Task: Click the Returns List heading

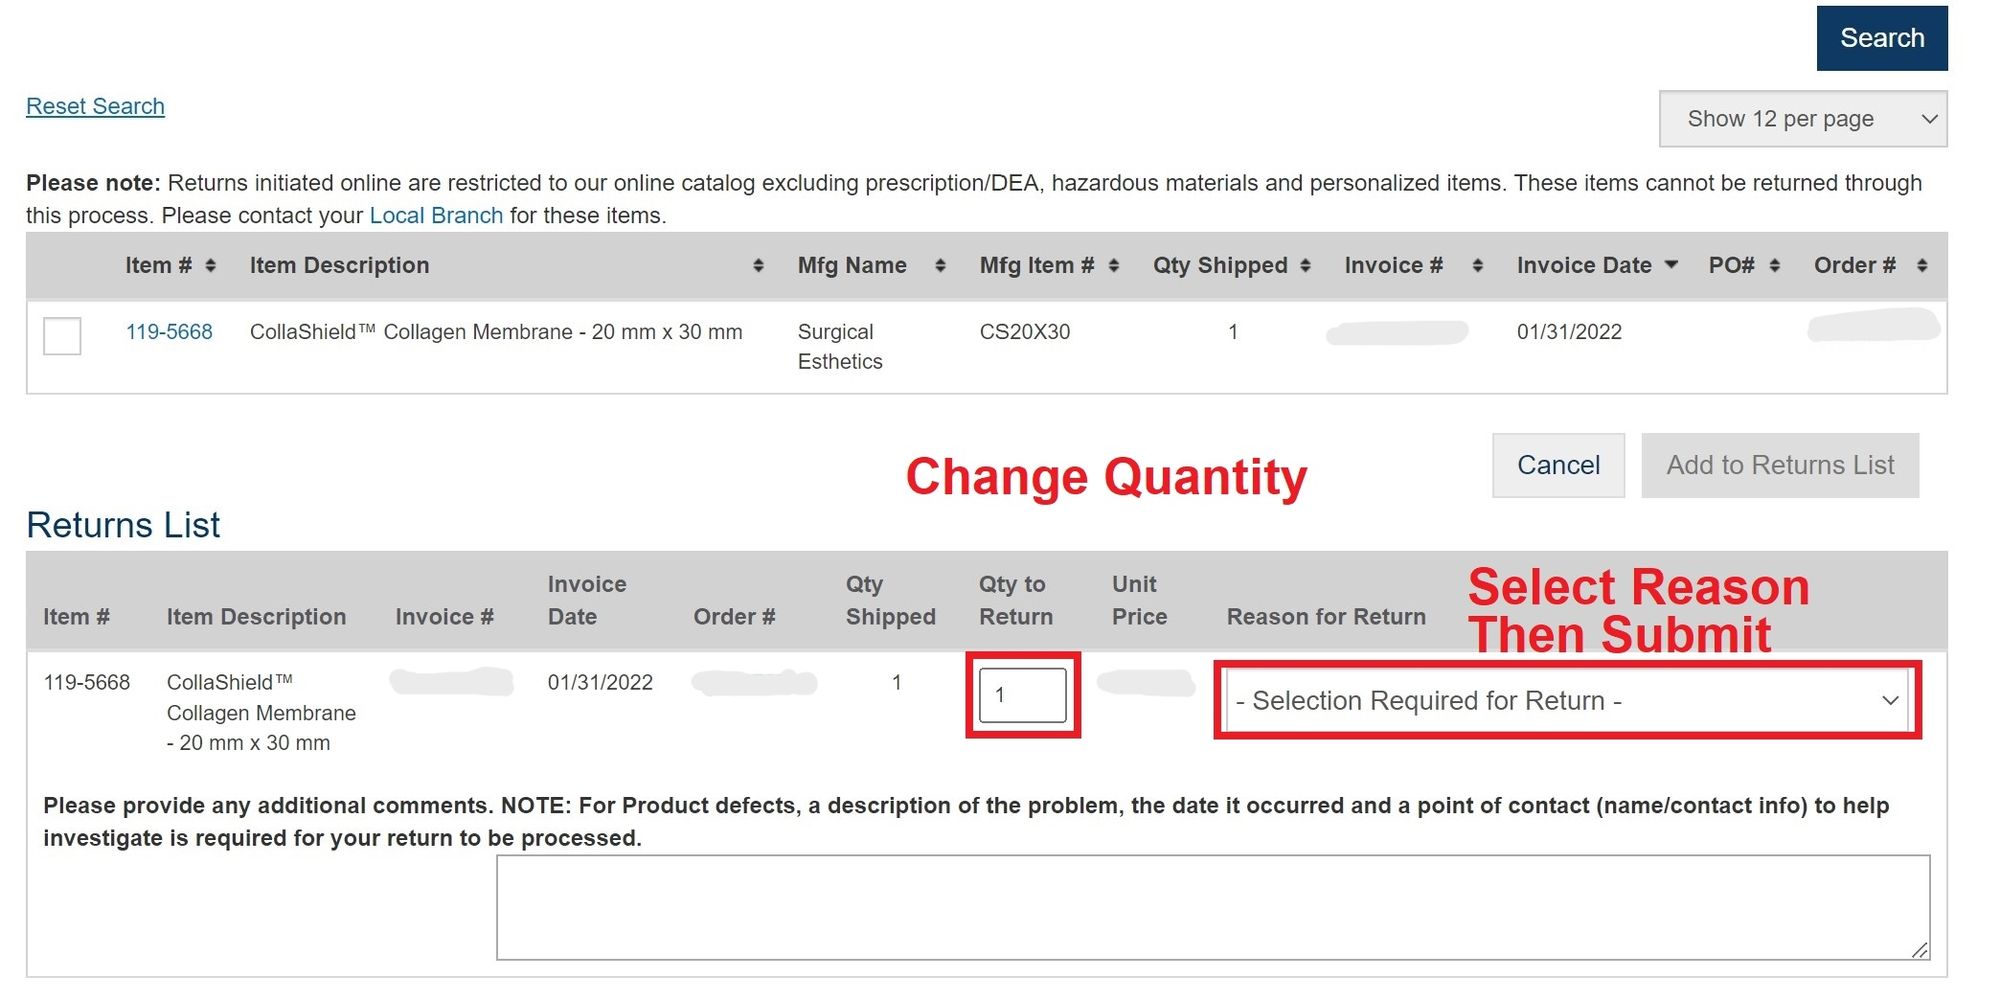Action: coord(123,525)
